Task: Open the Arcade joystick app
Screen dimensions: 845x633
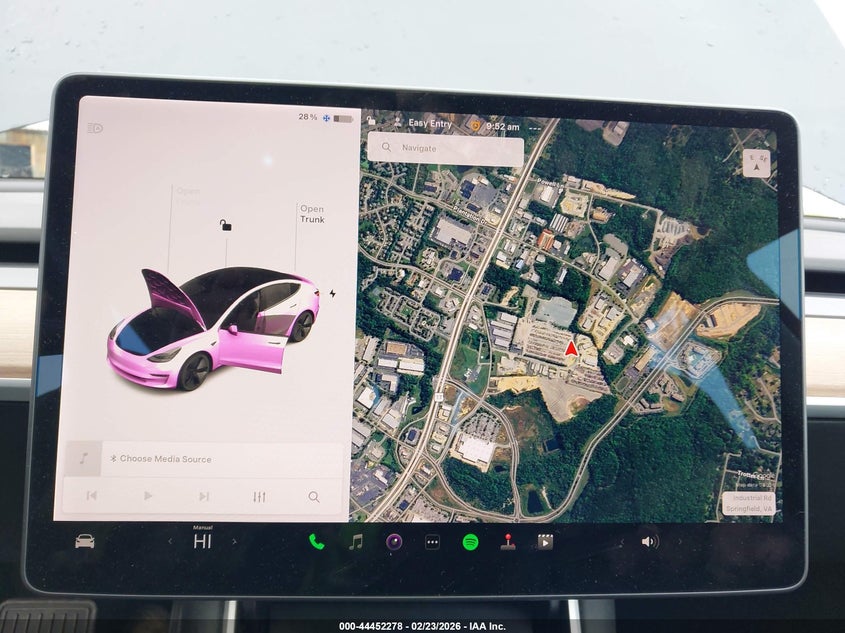Action: (508, 542)
